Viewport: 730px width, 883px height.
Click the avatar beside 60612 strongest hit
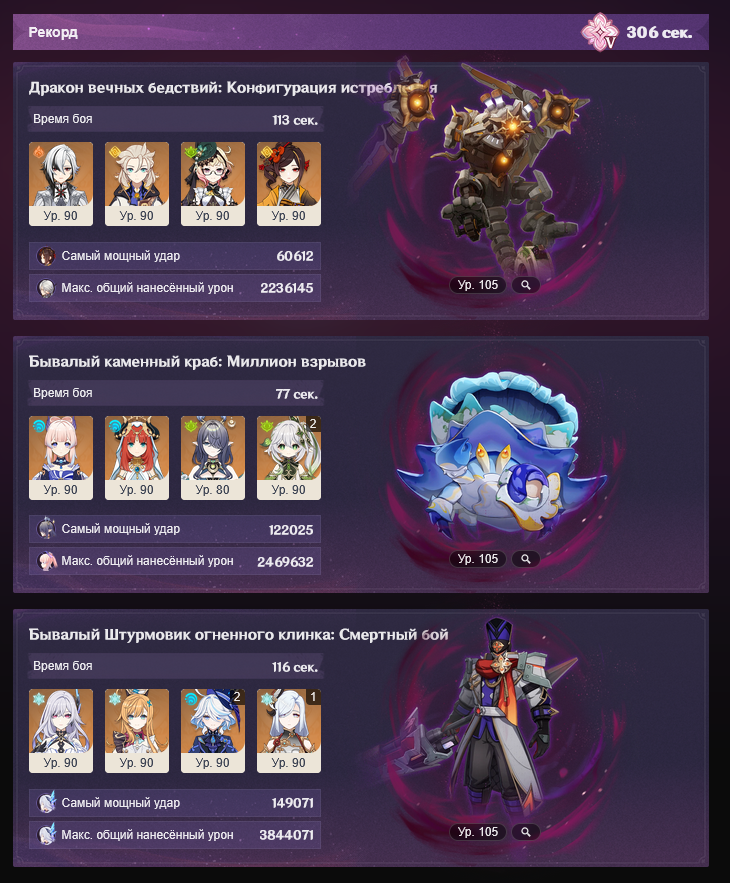click(x=46, y=256)
